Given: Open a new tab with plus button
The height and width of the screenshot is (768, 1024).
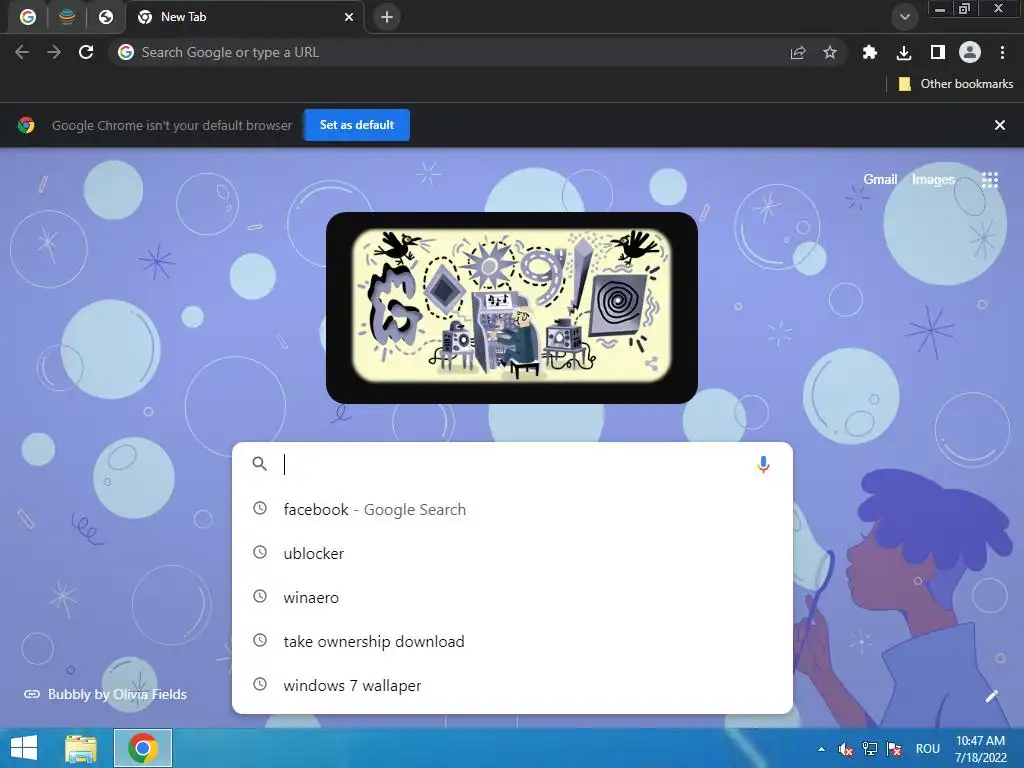Looking at the screenshot, I should tap(387, 17).
